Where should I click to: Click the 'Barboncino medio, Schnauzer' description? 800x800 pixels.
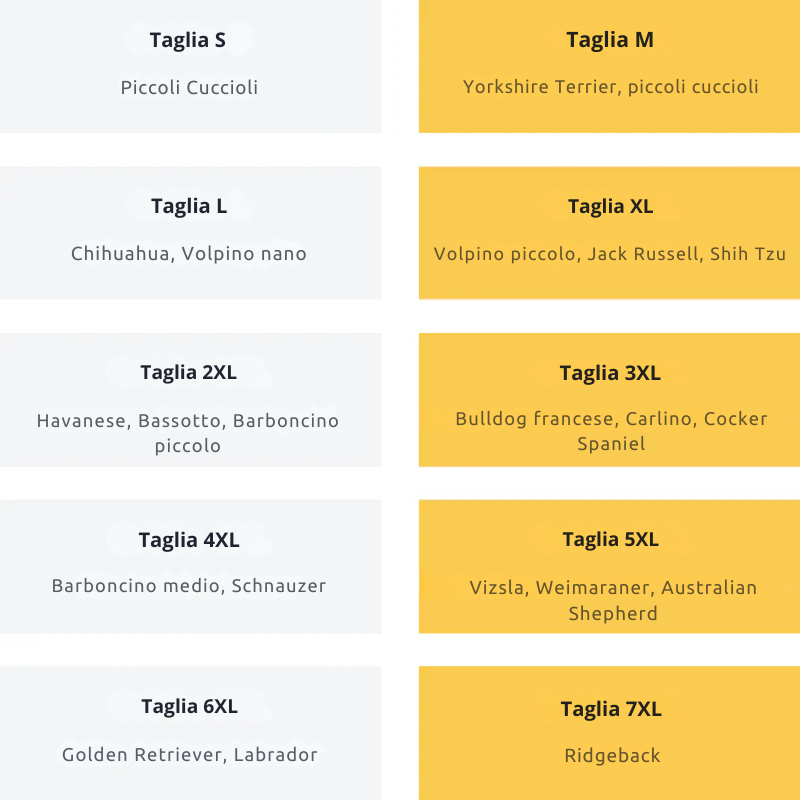(189, 586)
